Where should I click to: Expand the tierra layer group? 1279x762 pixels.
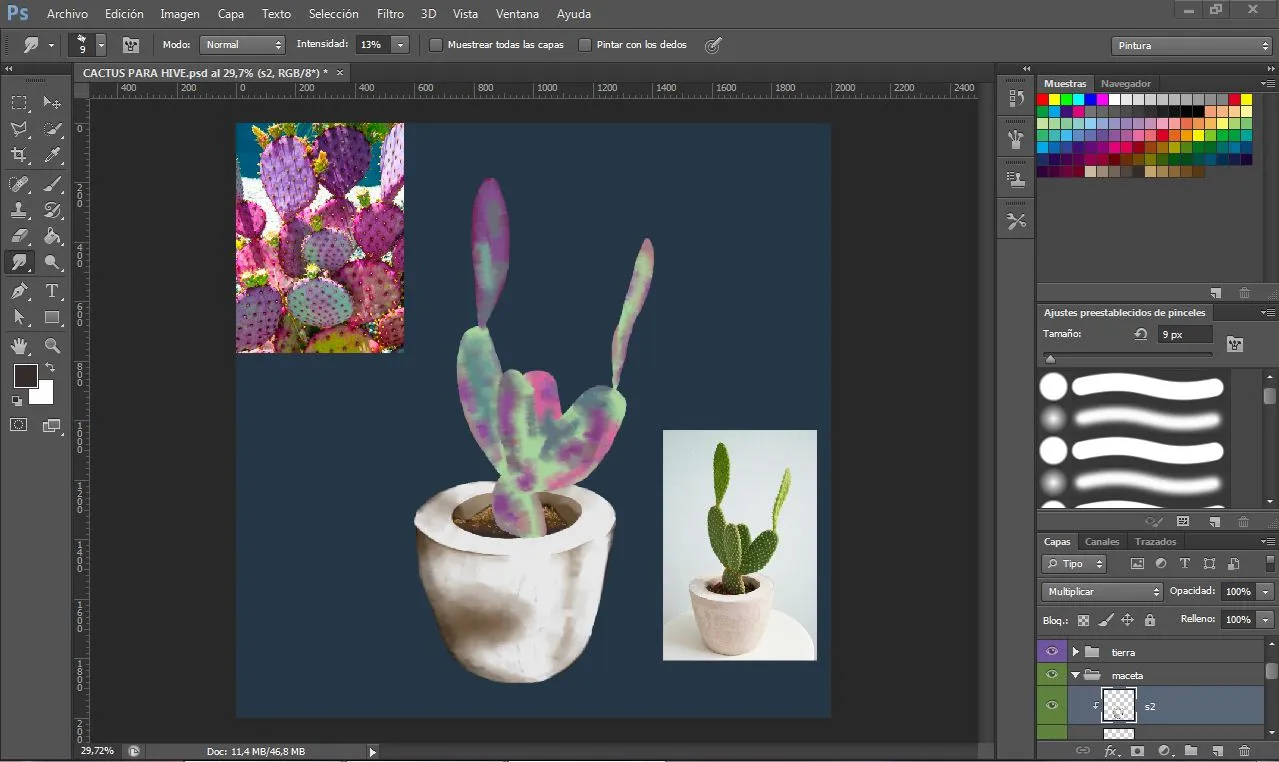coord(1075,652)
